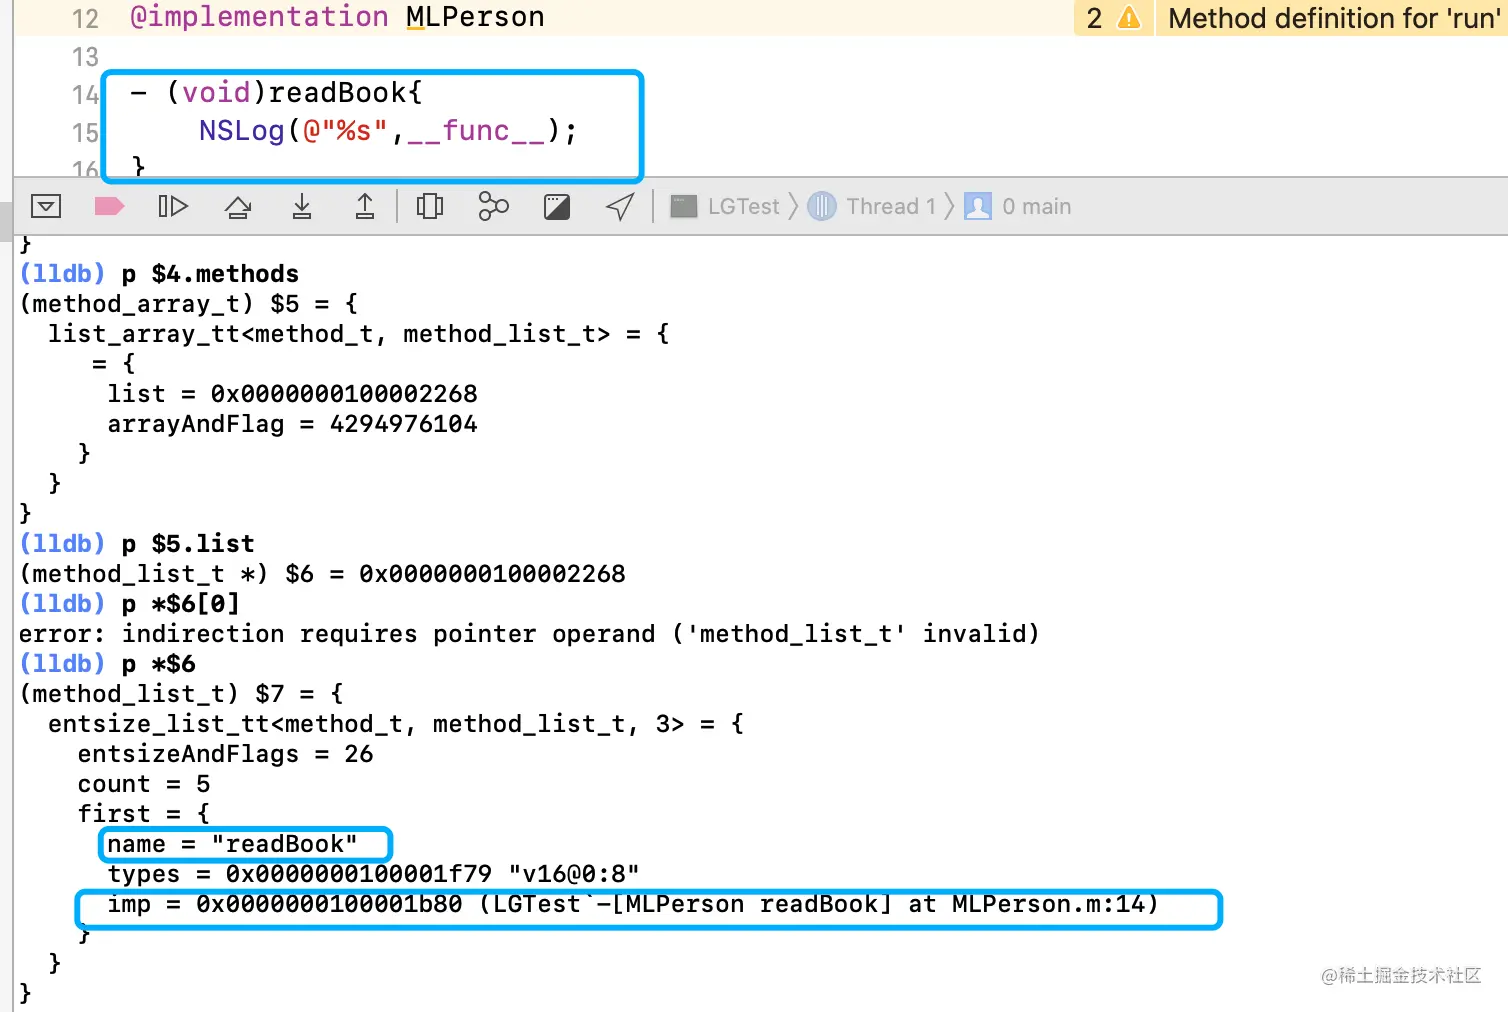This screenshot has height=1012, width=1508.
Task: Click the "first = {" console line
Action: click(144, 813)
